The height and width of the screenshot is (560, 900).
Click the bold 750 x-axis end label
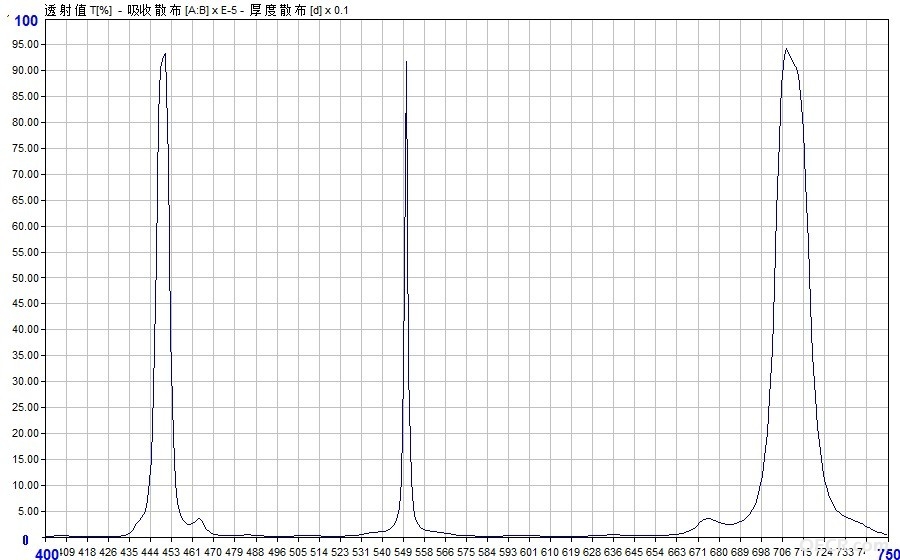[889, 554]
